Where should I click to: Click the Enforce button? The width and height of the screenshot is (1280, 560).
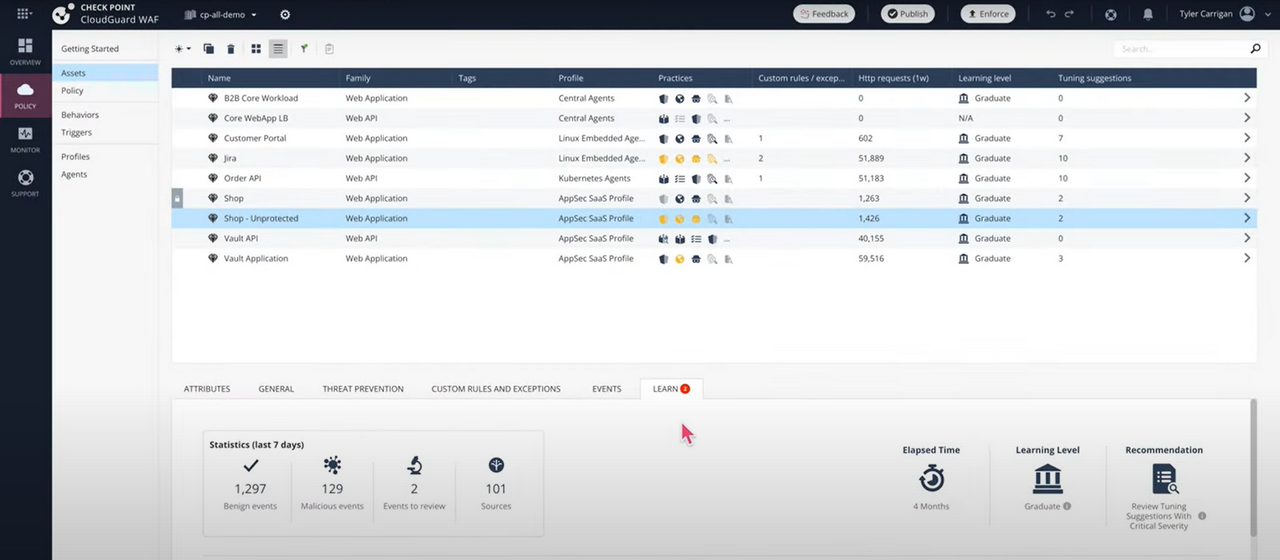987,14
